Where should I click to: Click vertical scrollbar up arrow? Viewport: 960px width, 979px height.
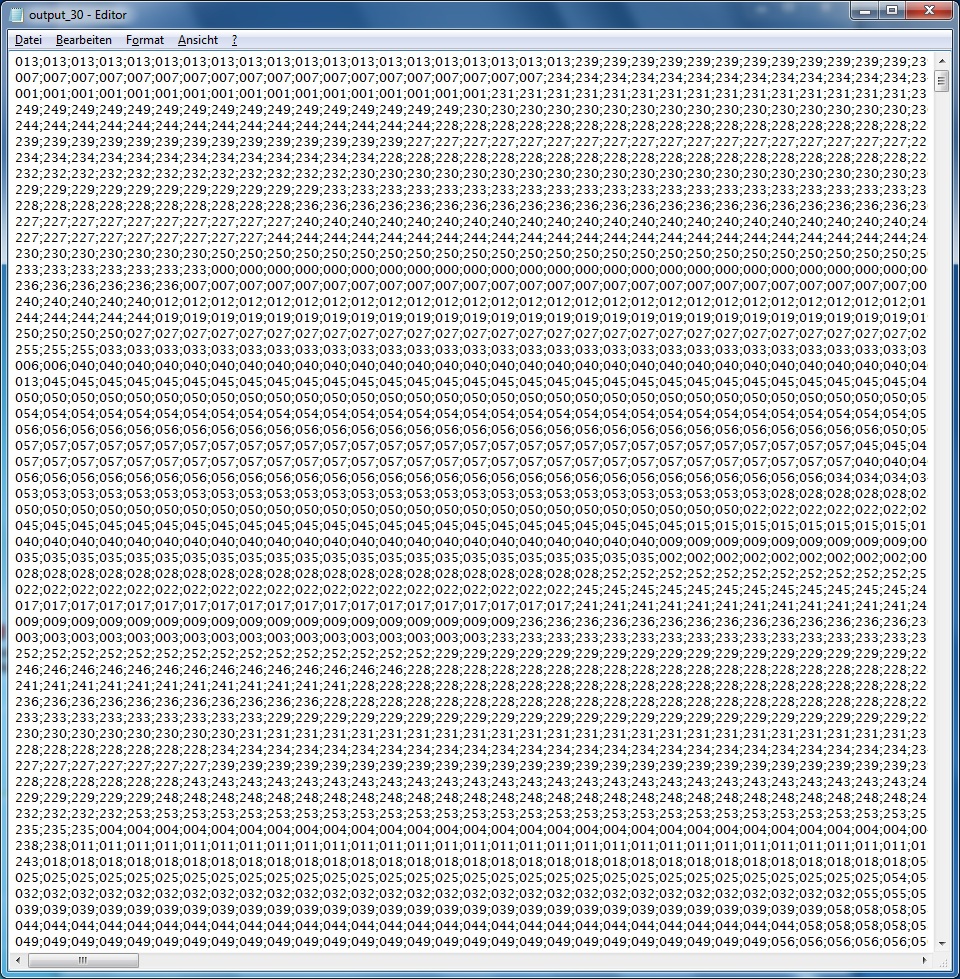tap(941, 62)
